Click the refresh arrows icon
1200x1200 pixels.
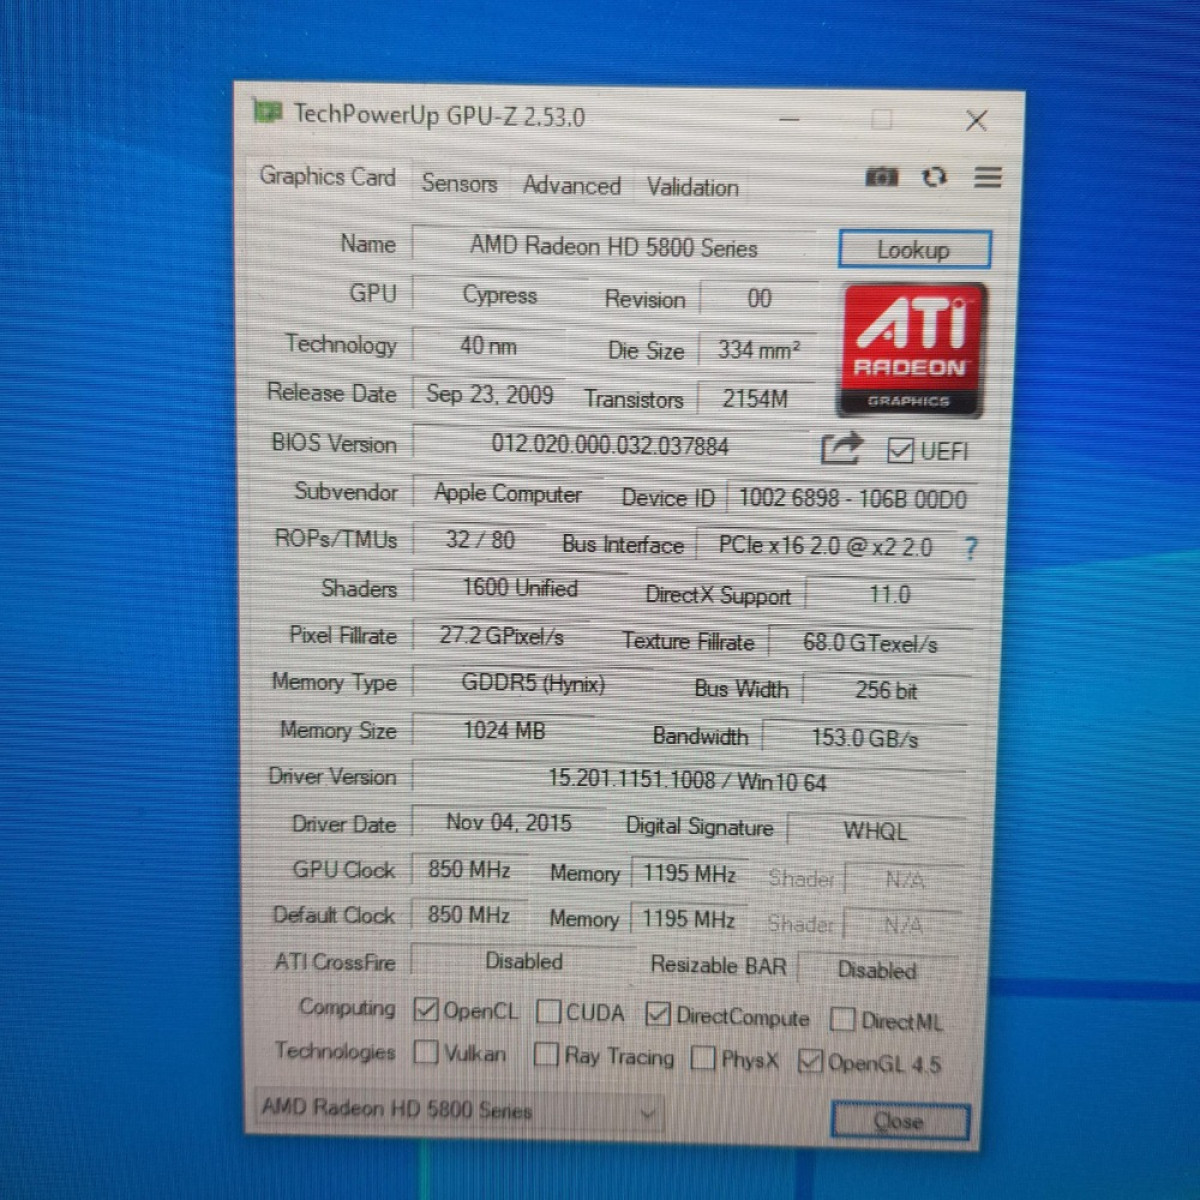click(x=934, y=177)
